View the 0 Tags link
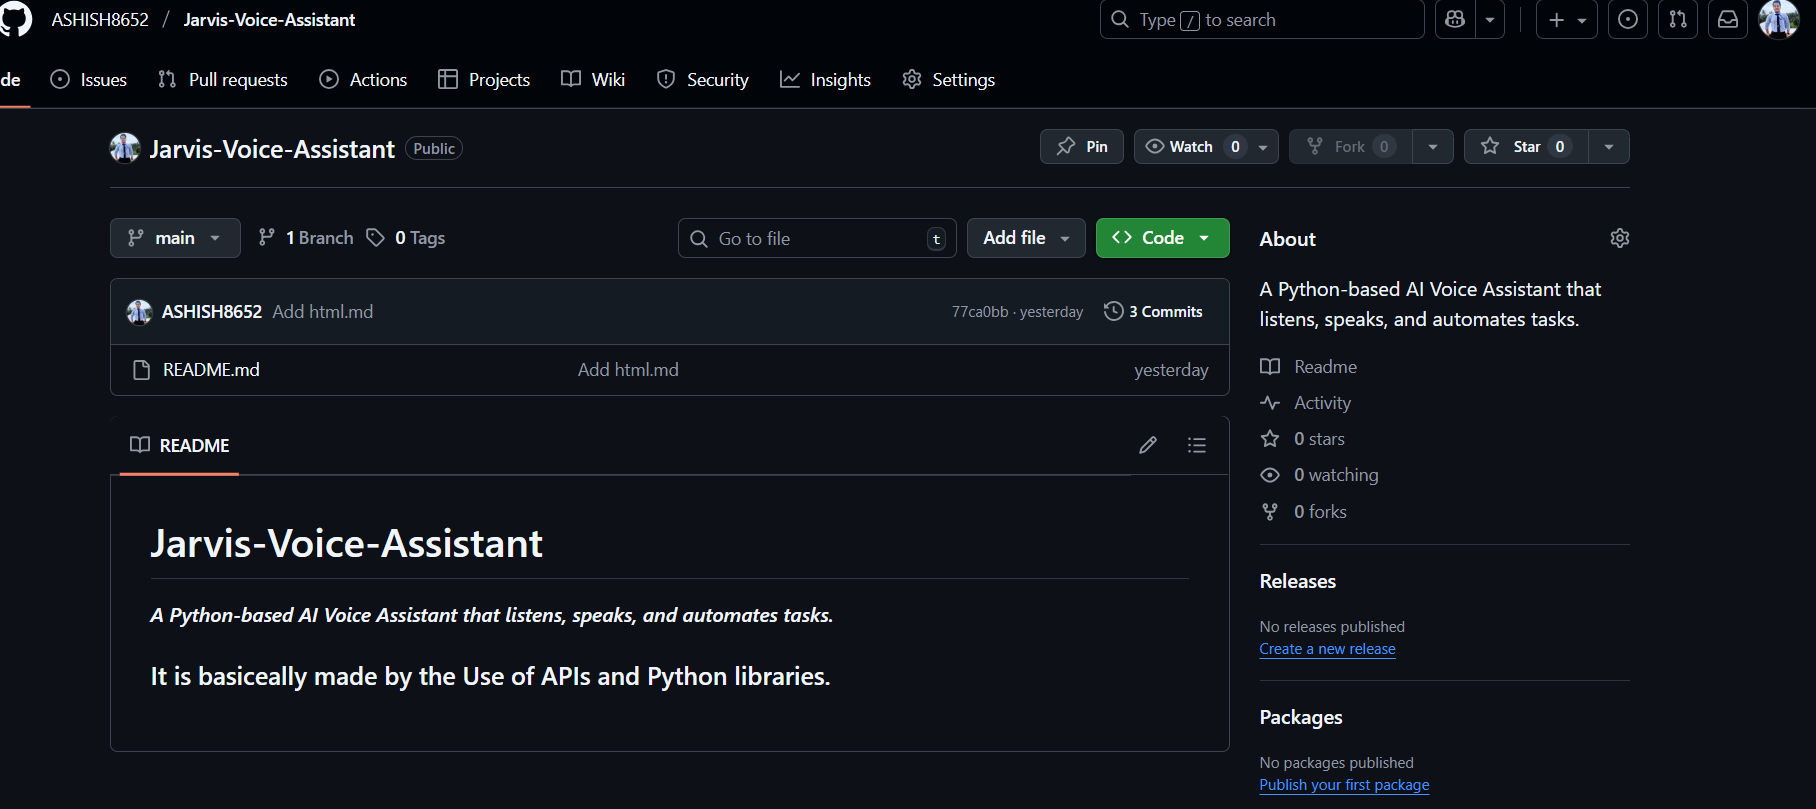 406,238
